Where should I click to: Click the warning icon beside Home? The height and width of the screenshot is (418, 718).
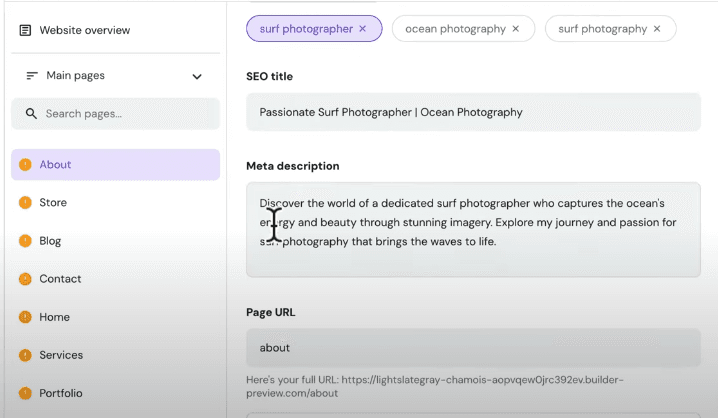[x=25, y=317]
